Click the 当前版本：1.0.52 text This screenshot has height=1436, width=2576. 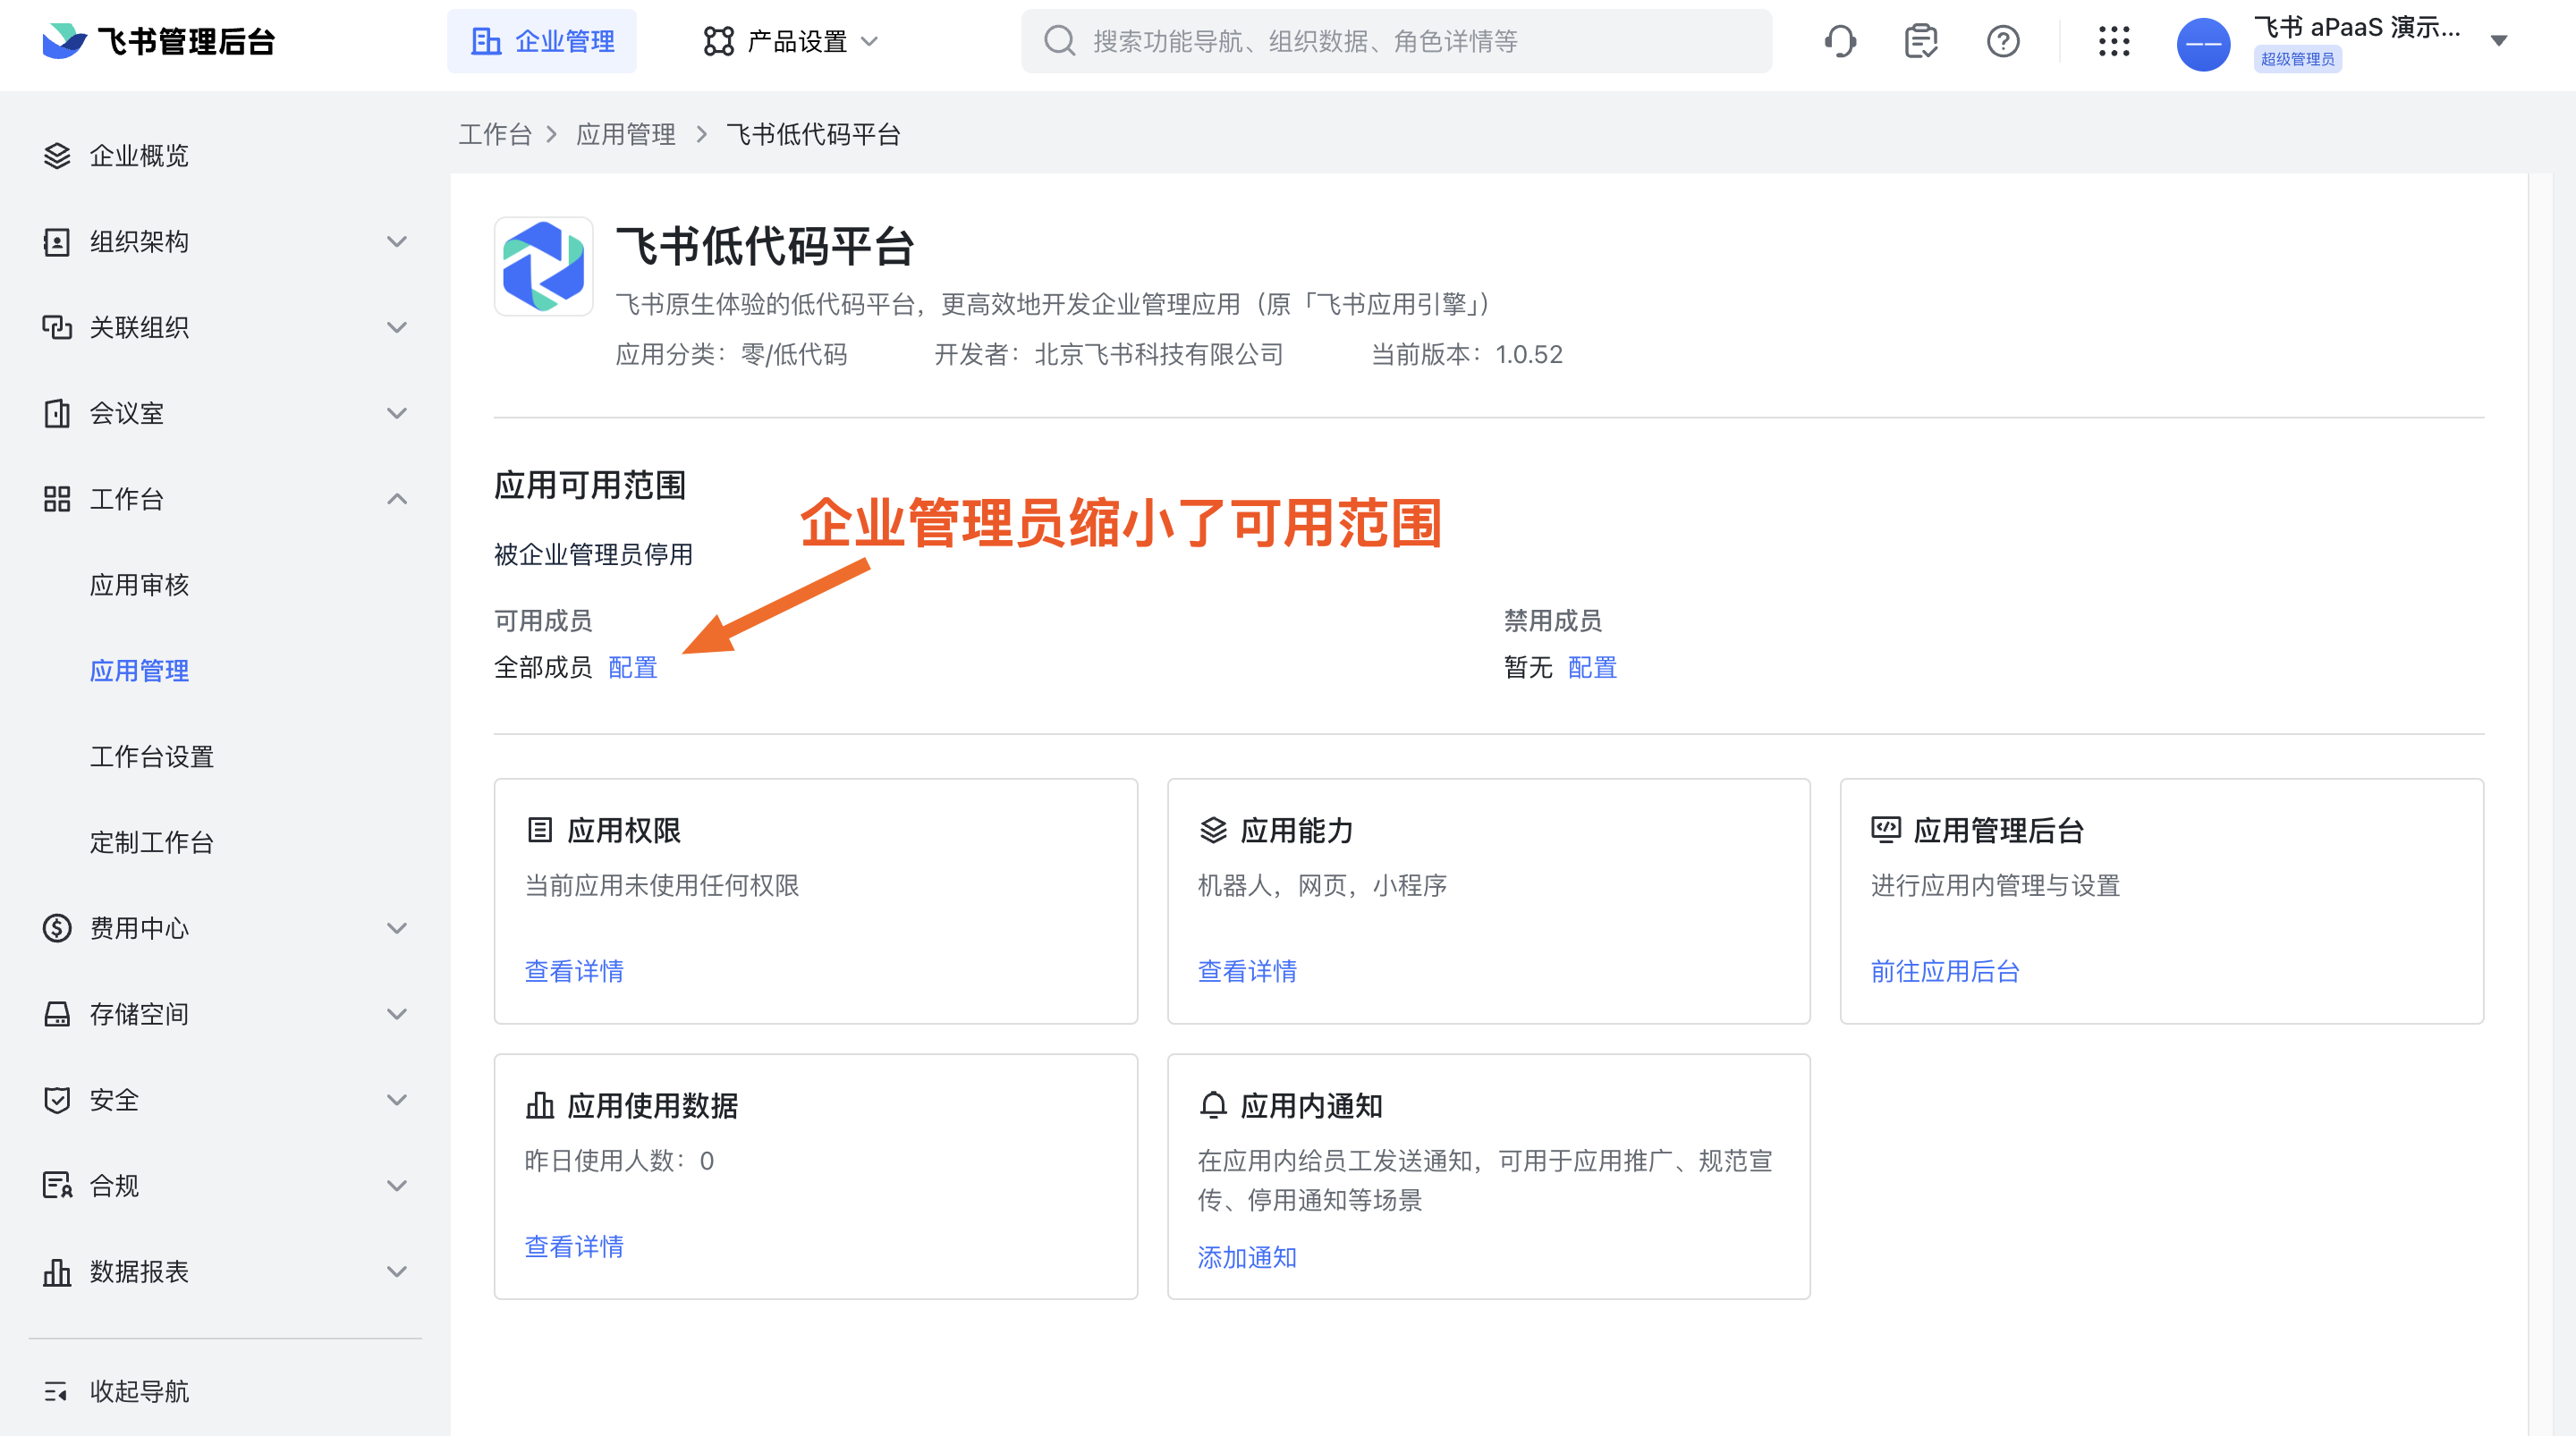coord(1466,354)
